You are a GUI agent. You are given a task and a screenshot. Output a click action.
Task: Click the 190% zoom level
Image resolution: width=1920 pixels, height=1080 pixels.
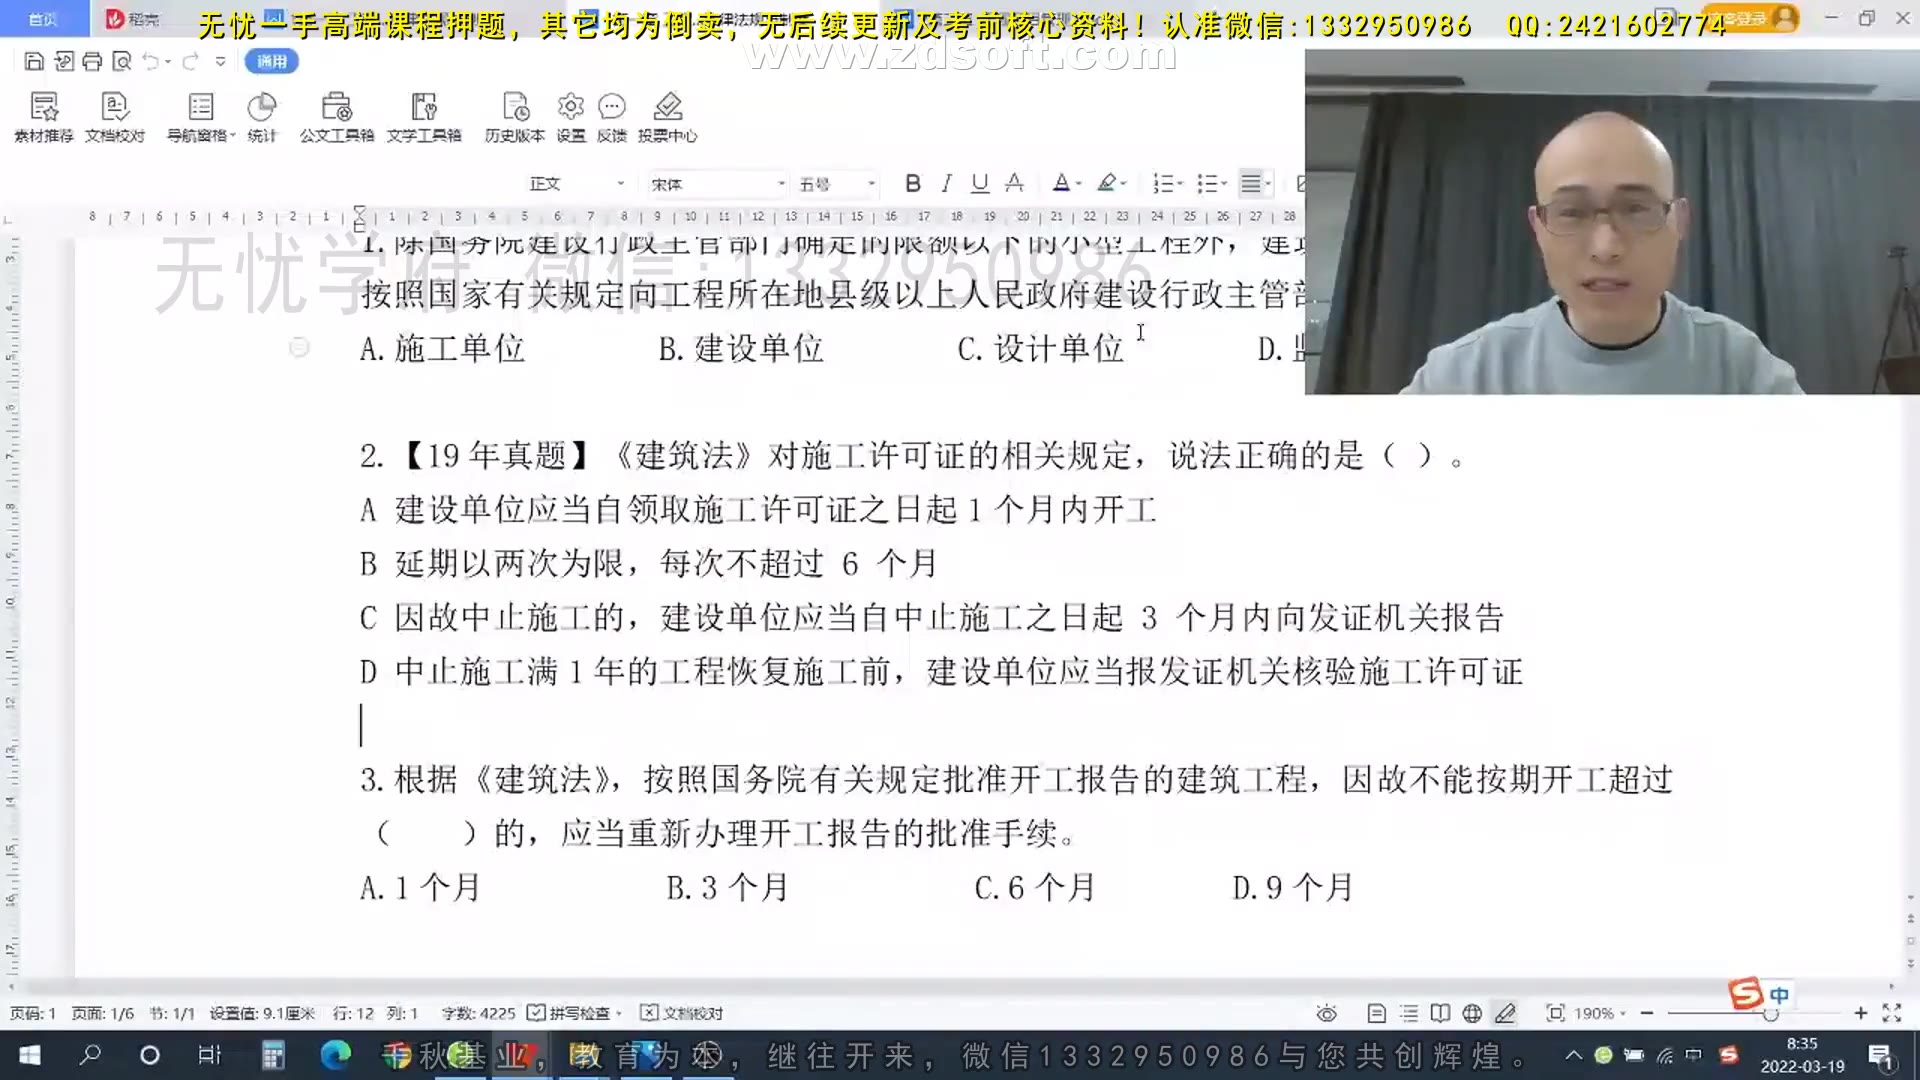(1597, 1012)
